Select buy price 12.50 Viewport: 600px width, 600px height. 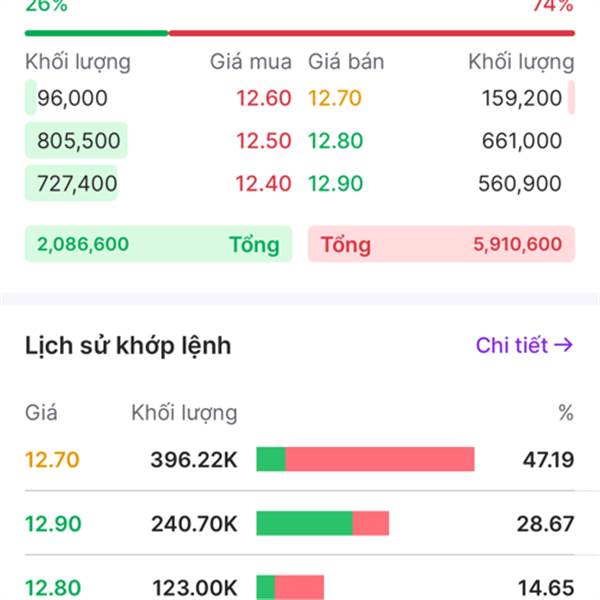click(264, 141)
